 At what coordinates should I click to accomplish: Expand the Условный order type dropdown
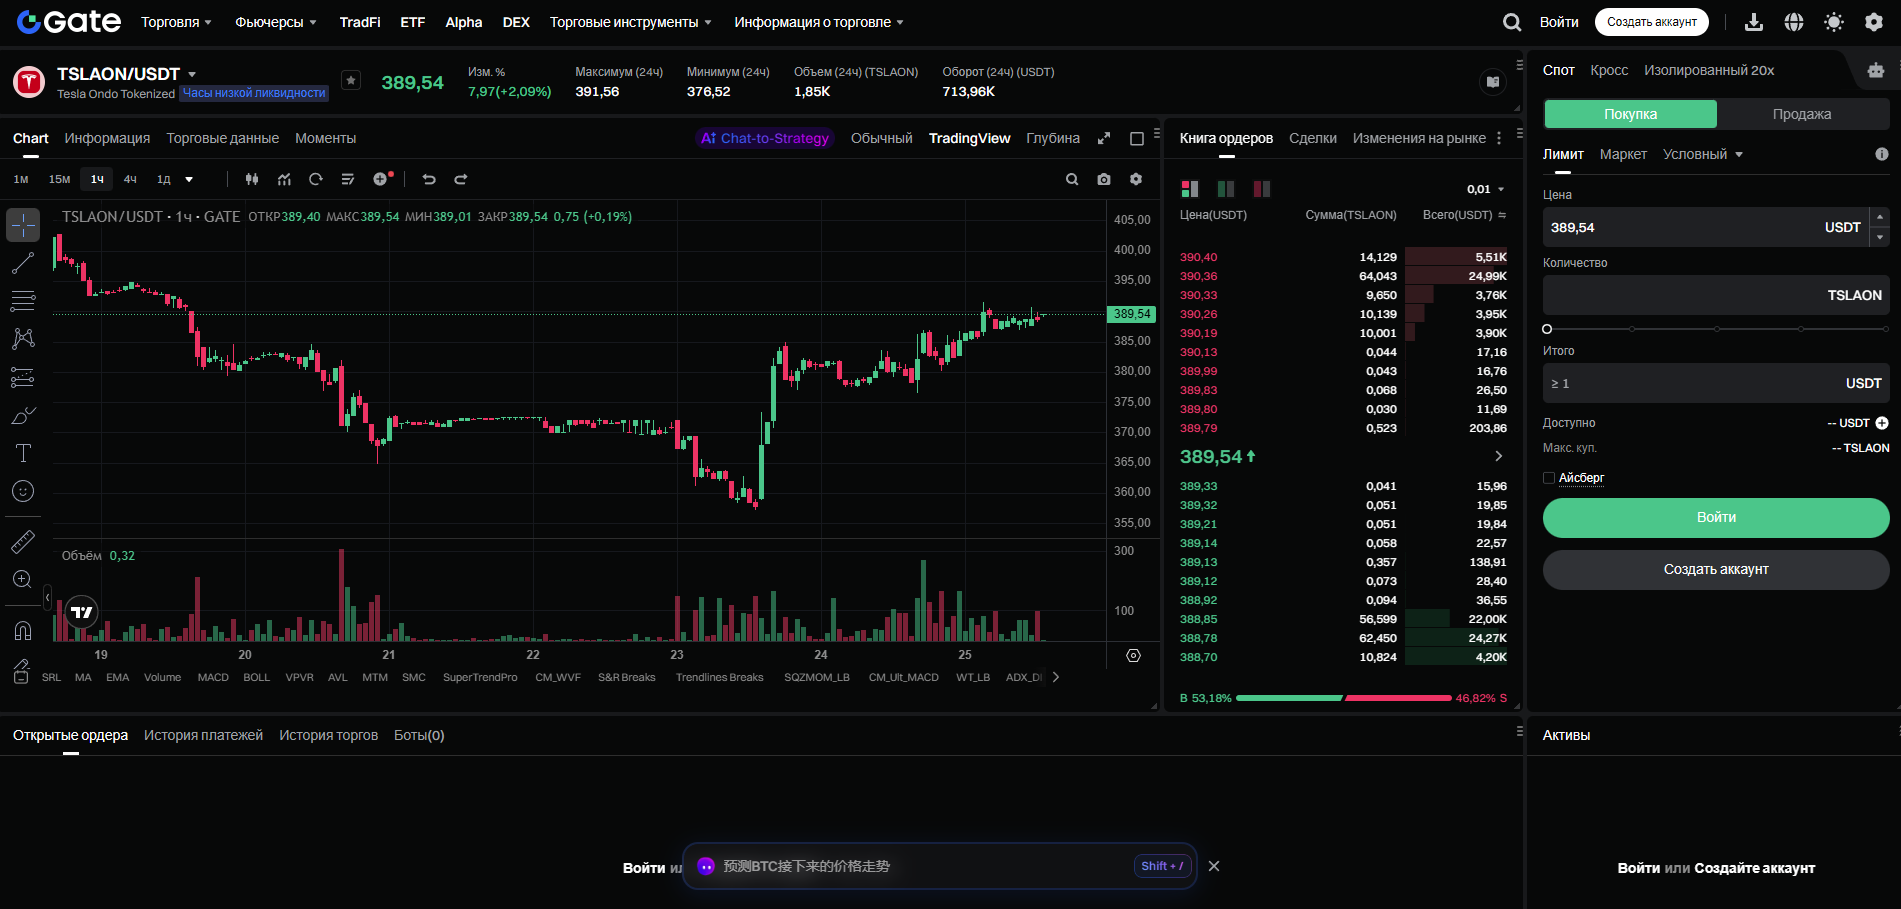[x=1703, y=154]
